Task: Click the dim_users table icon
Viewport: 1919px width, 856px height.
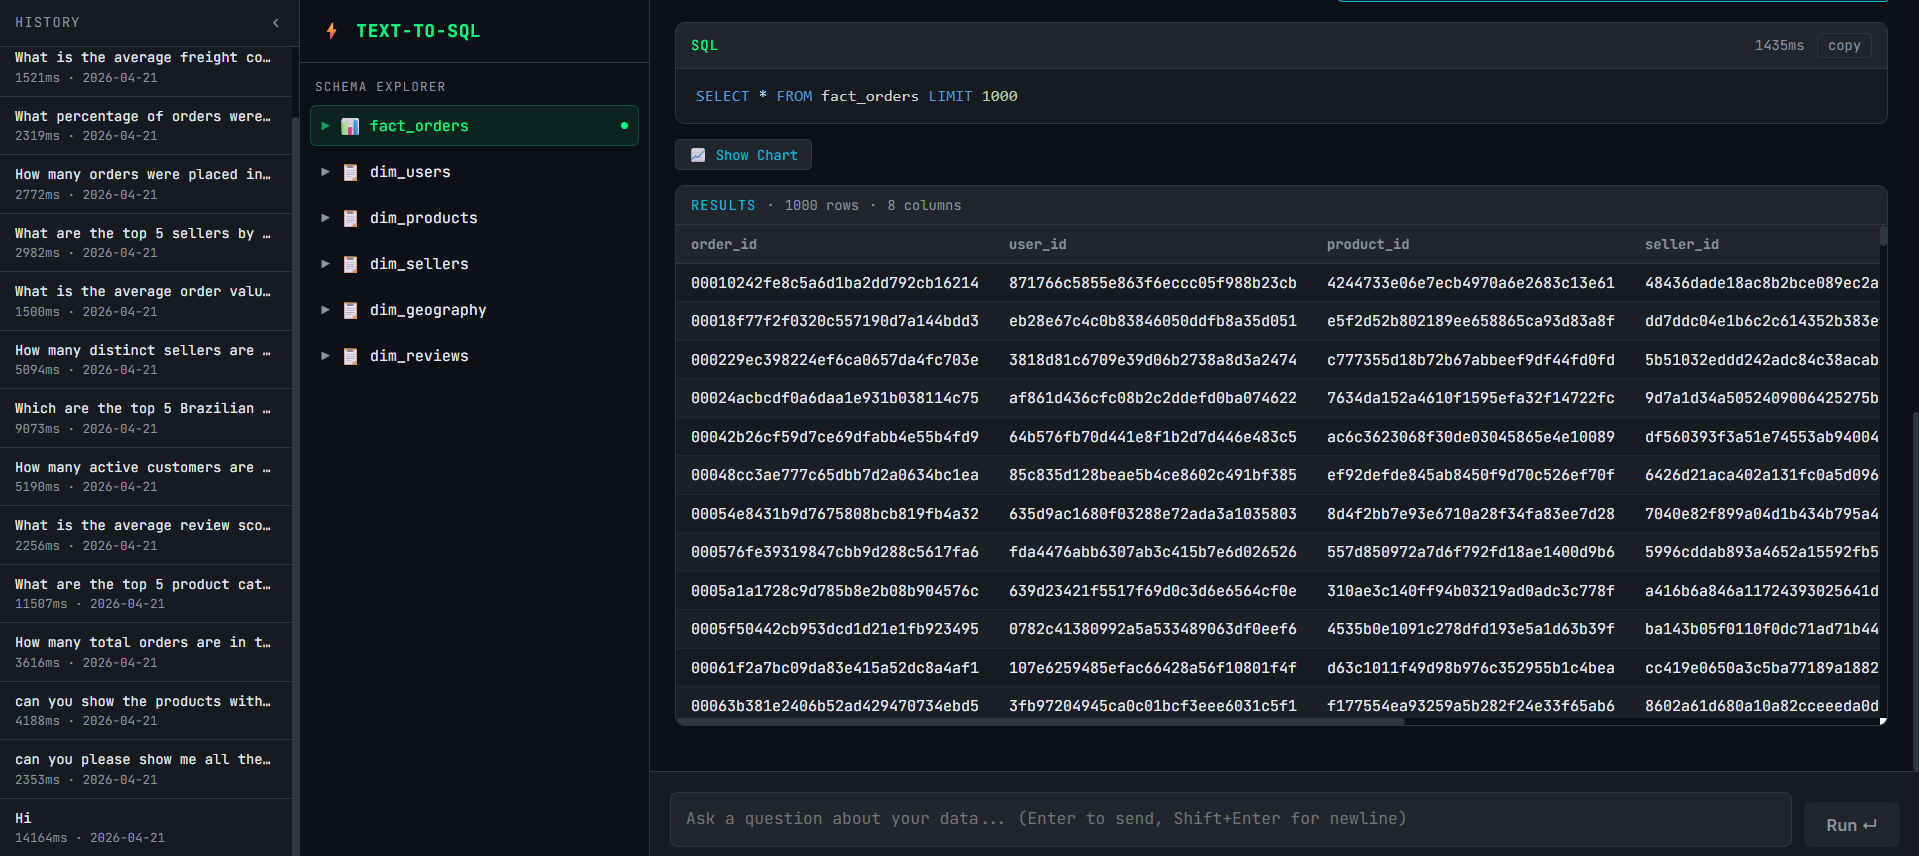Action: (350, 172)
